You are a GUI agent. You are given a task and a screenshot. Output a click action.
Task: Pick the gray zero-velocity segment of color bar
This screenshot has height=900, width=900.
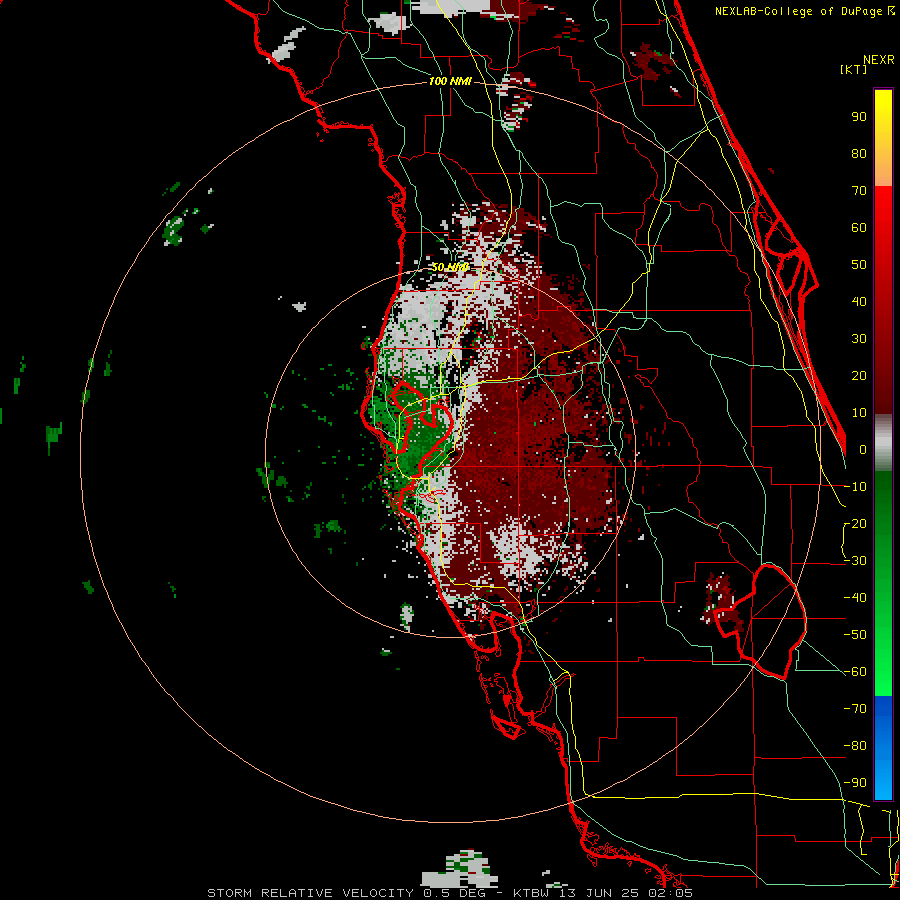click(883, 443)
